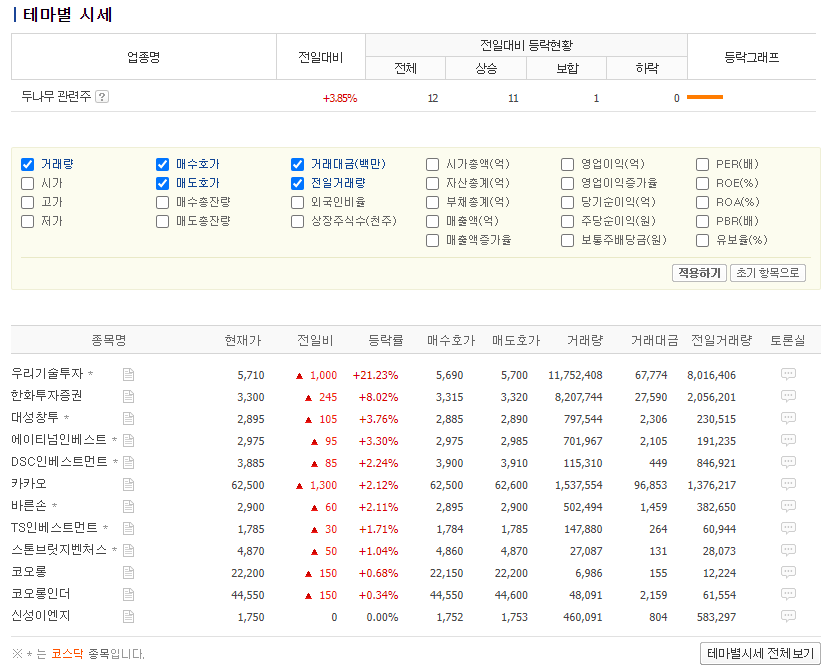The height and width of the screenshot is (669, 828).
Task: Click the 코스닥 text in the footnote
Action: [67, 654]
